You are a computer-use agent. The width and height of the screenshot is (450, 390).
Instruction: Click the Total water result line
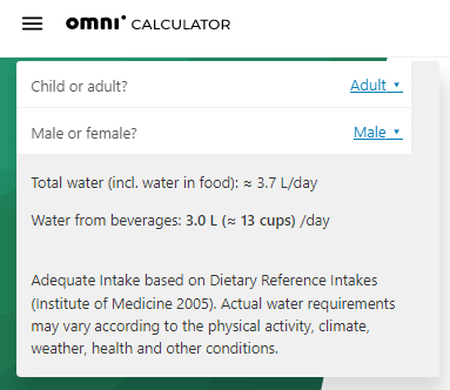click(x=174, y=183)
